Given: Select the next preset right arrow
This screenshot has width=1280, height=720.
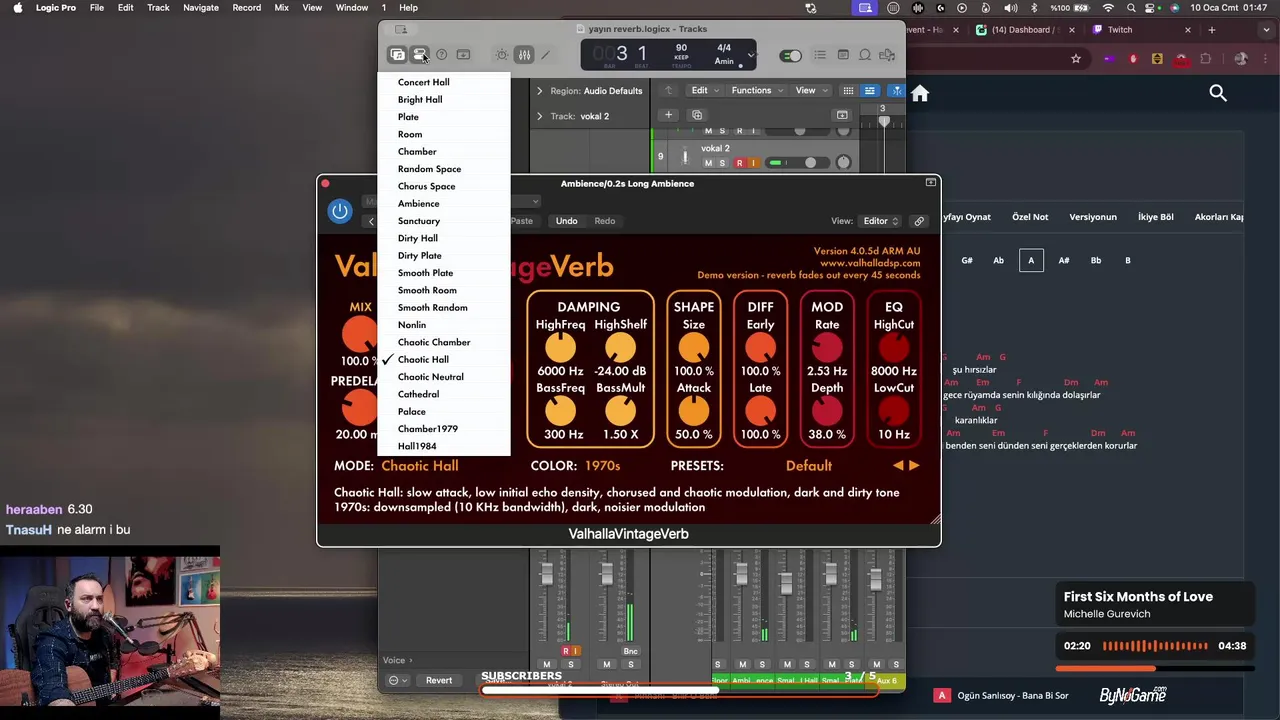Looking at the screenshot, I should (914, 465).
